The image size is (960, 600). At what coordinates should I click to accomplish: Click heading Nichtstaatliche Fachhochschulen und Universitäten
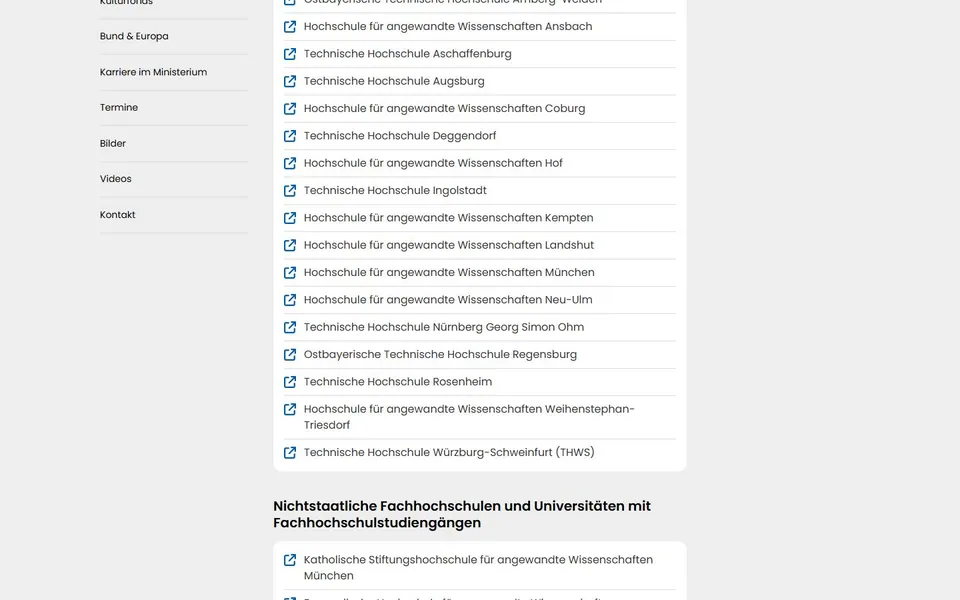(x=462, y=514)
